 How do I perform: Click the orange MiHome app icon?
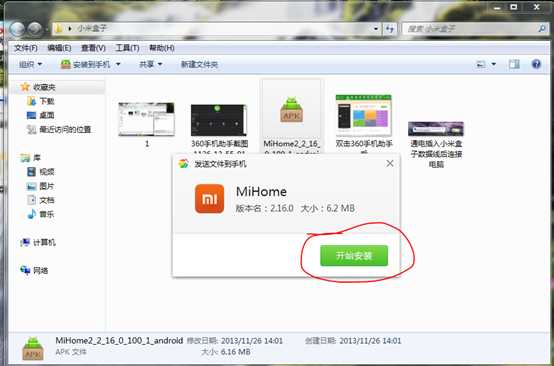(210, 199)
